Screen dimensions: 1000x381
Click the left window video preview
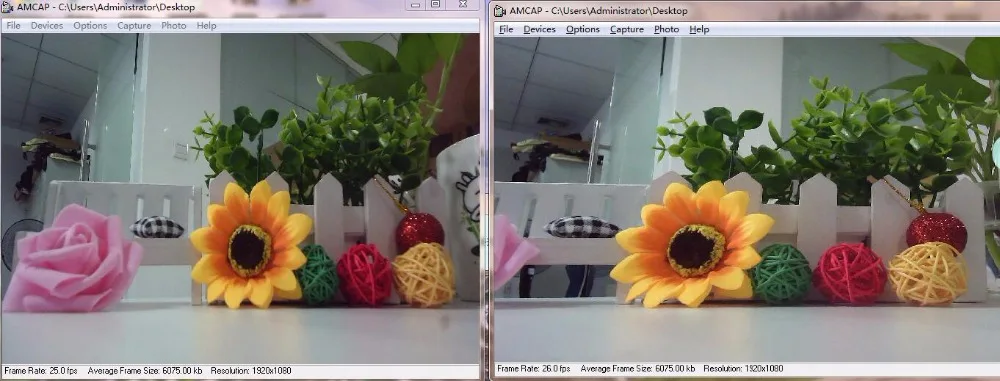click(240, 198)
